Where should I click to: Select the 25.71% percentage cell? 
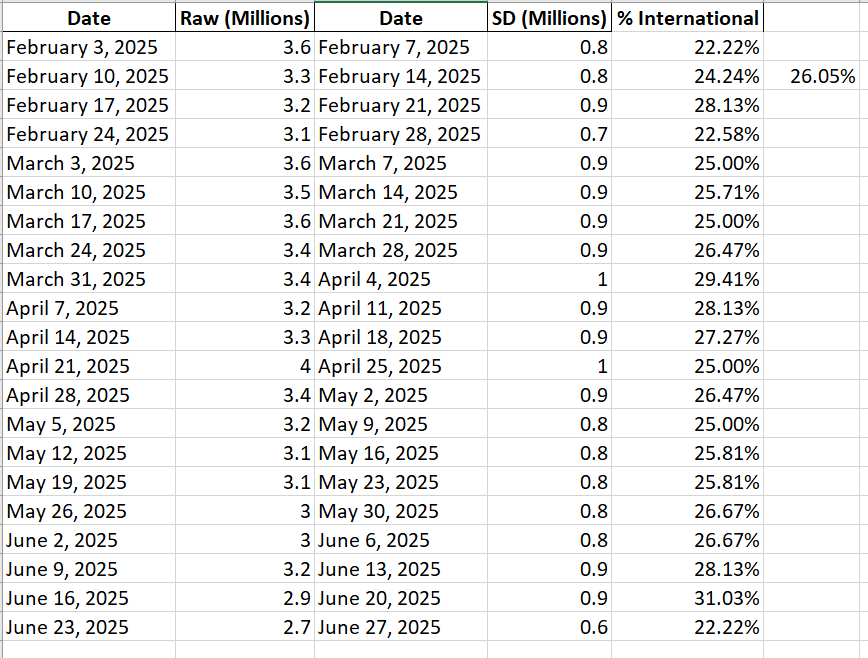coord(688,191)
